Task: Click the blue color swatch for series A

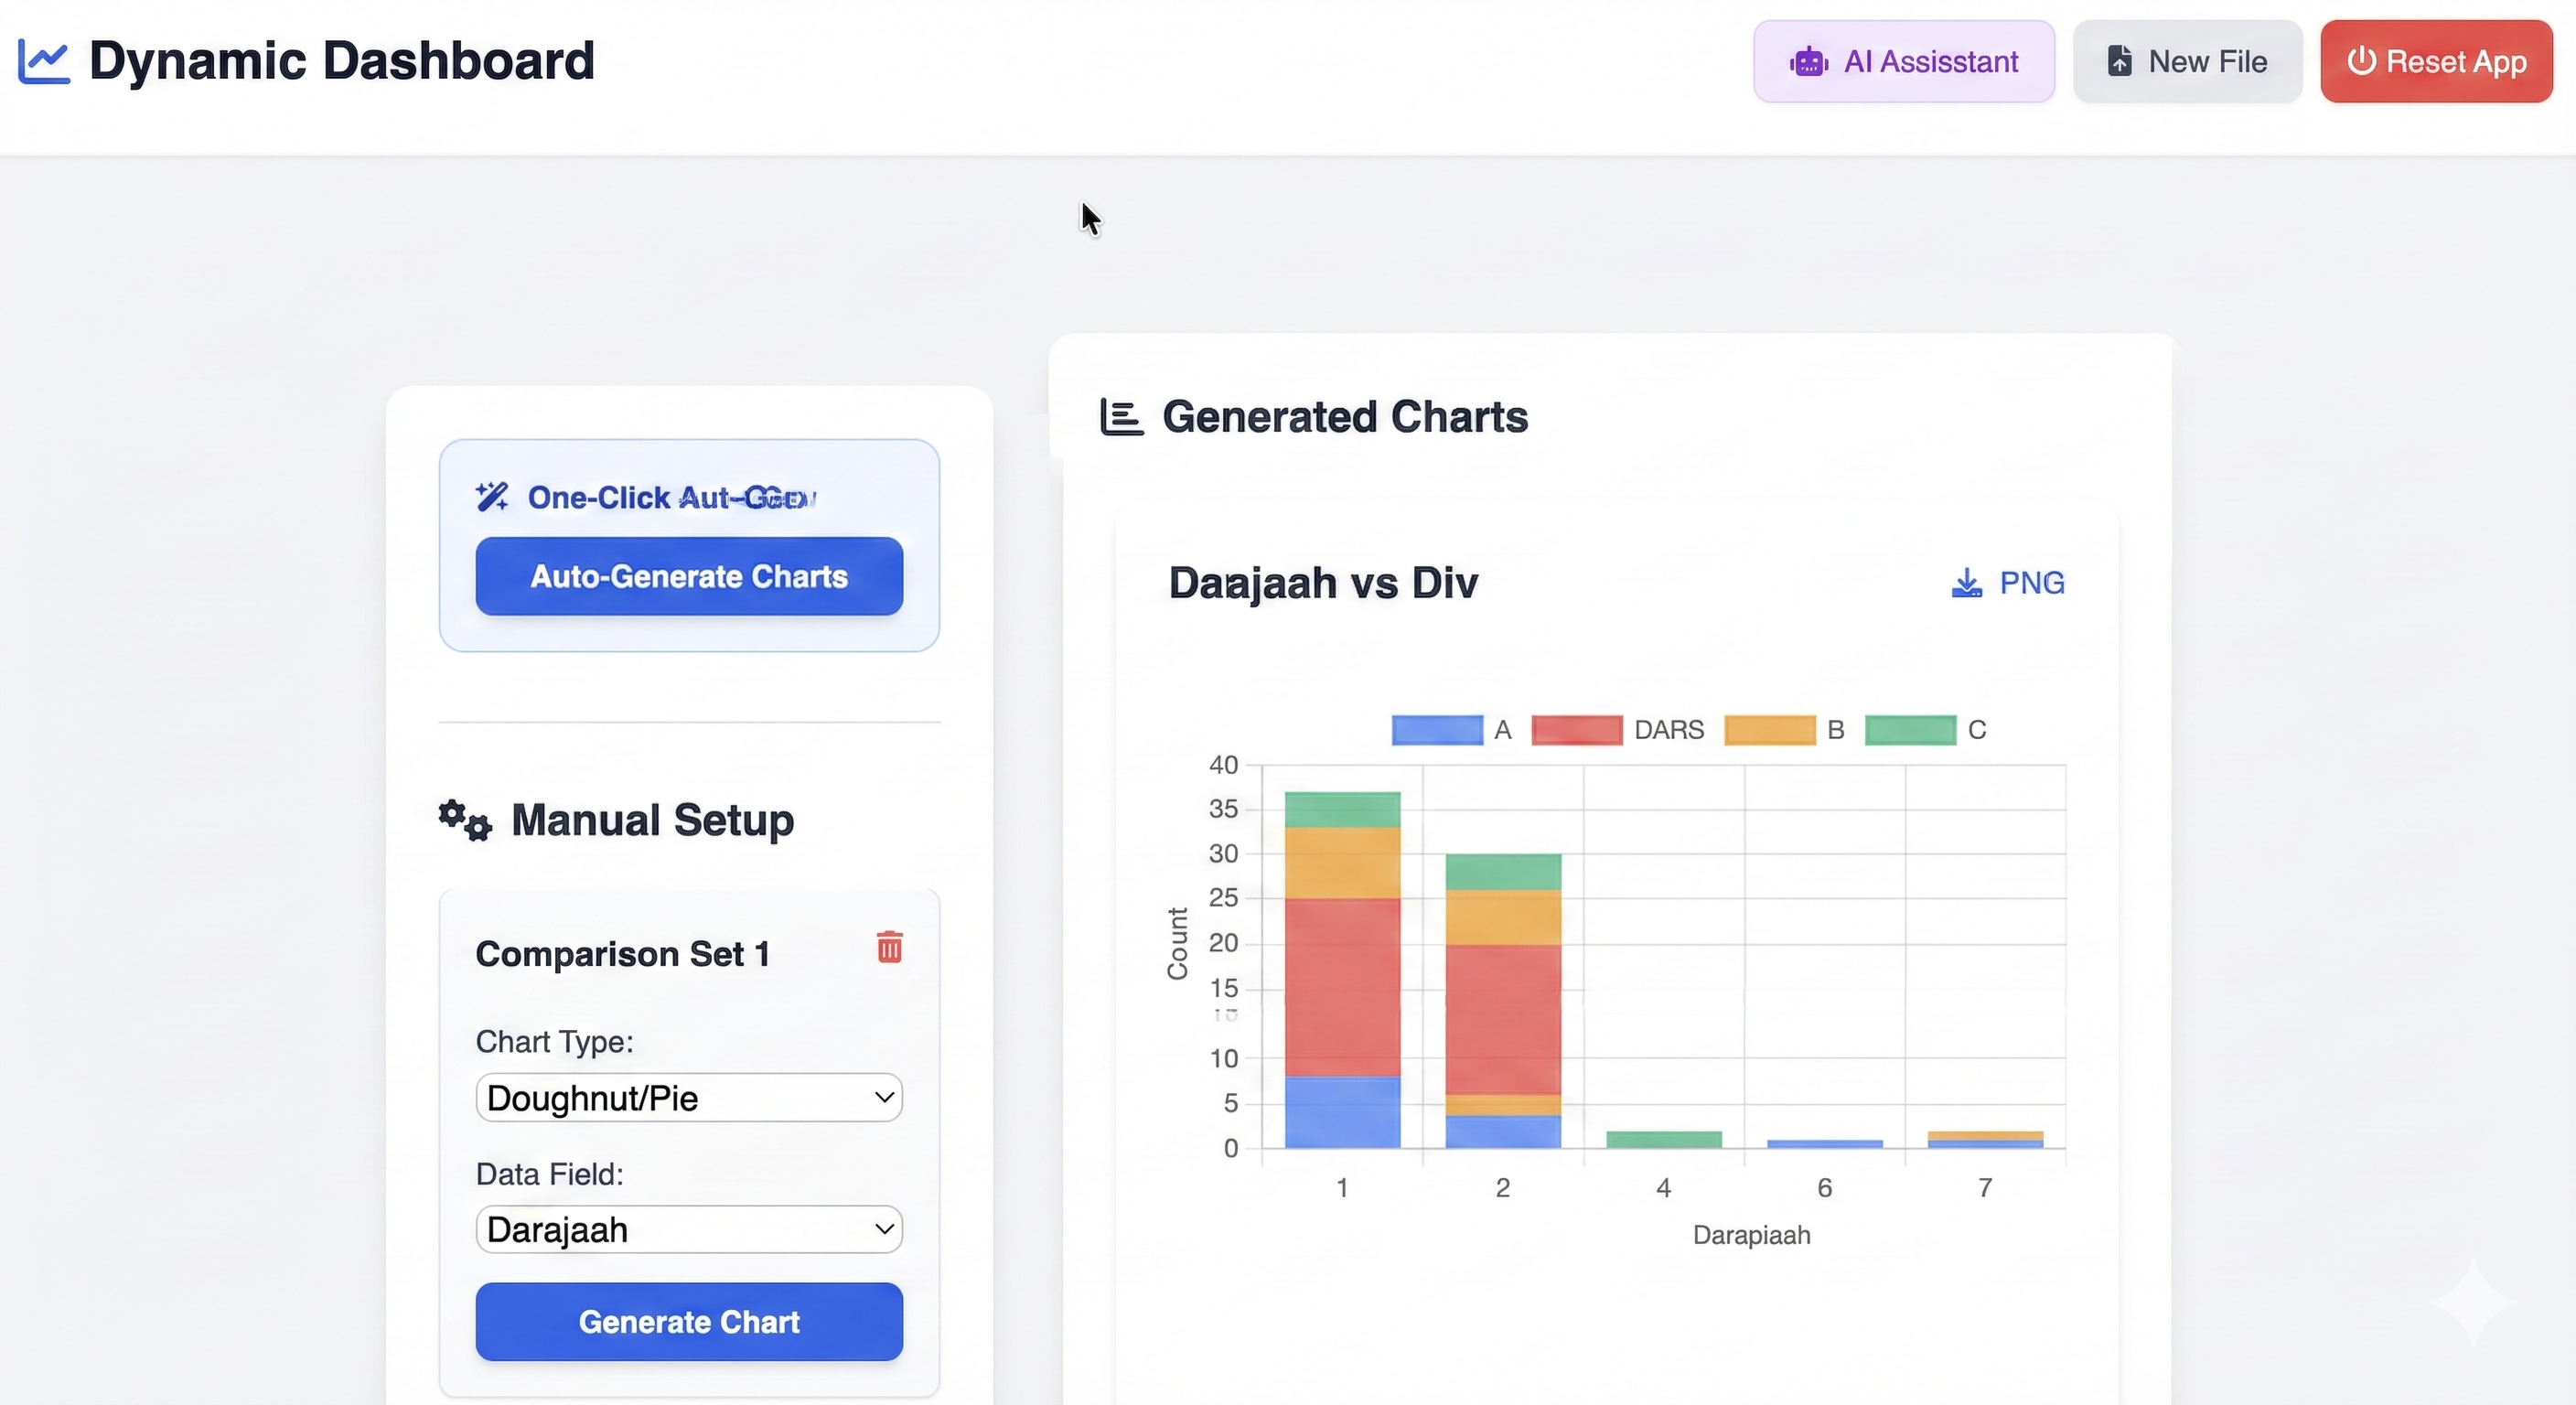Action: click(x=1437, y=730)
